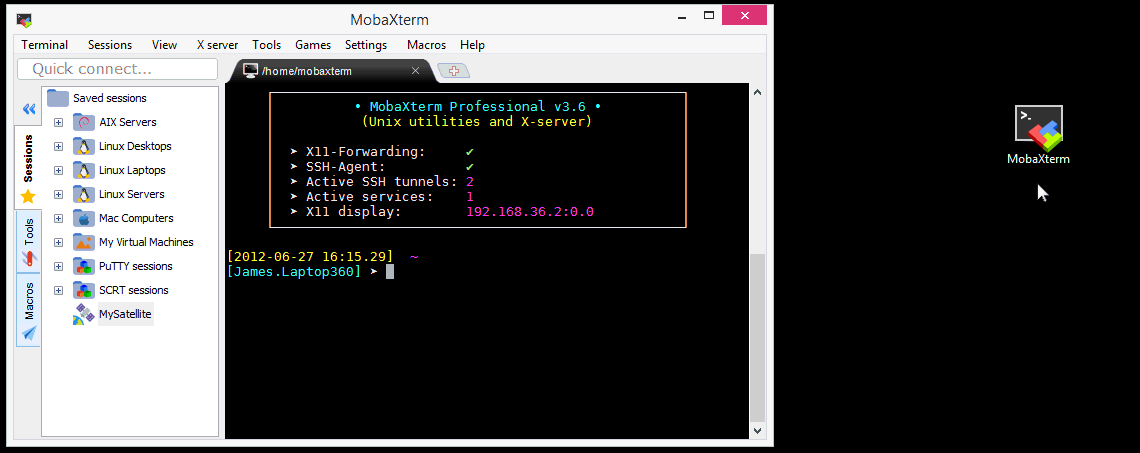Click the terminal scrollbar up arrow

point(757,92)
